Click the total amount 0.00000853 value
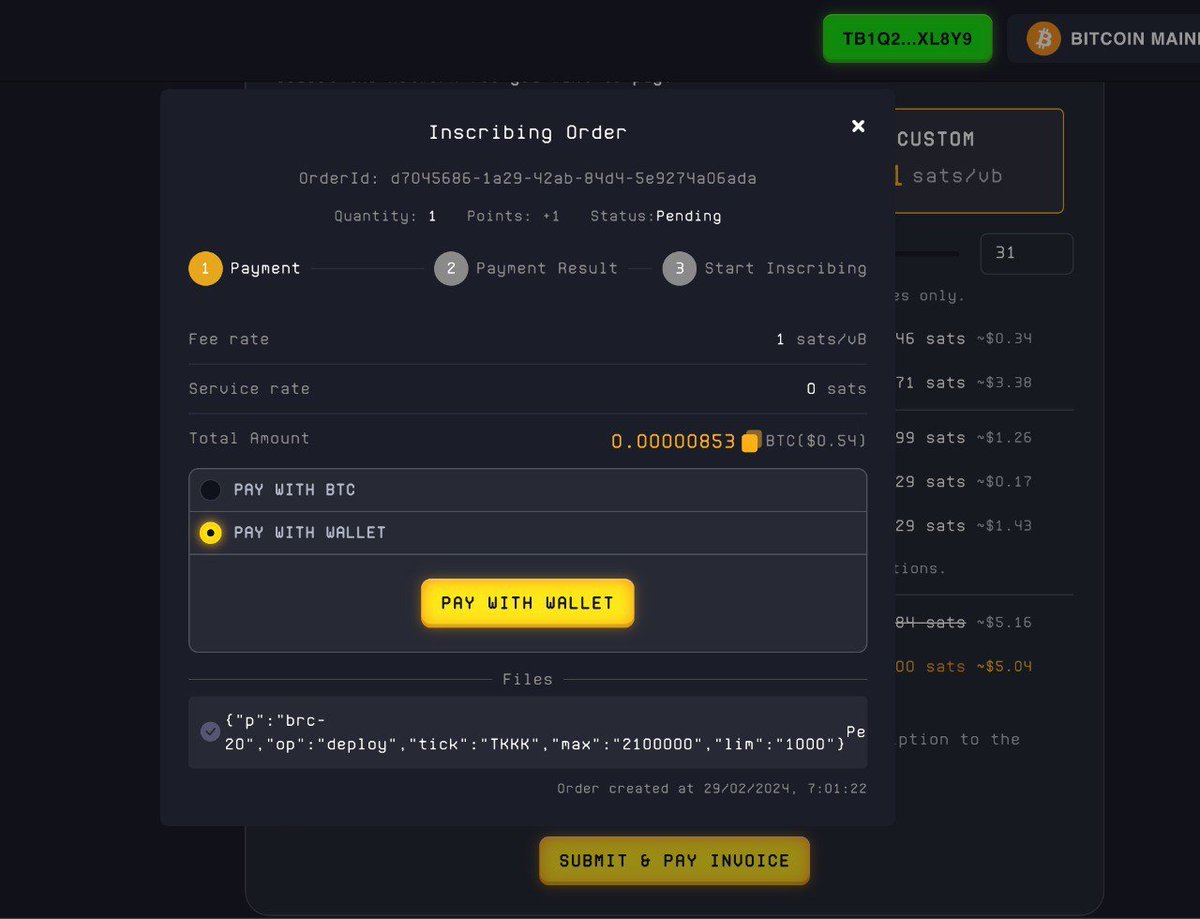Image resolution: width=1200 pixels, height=919 pixels. click(x=673, y=441)
